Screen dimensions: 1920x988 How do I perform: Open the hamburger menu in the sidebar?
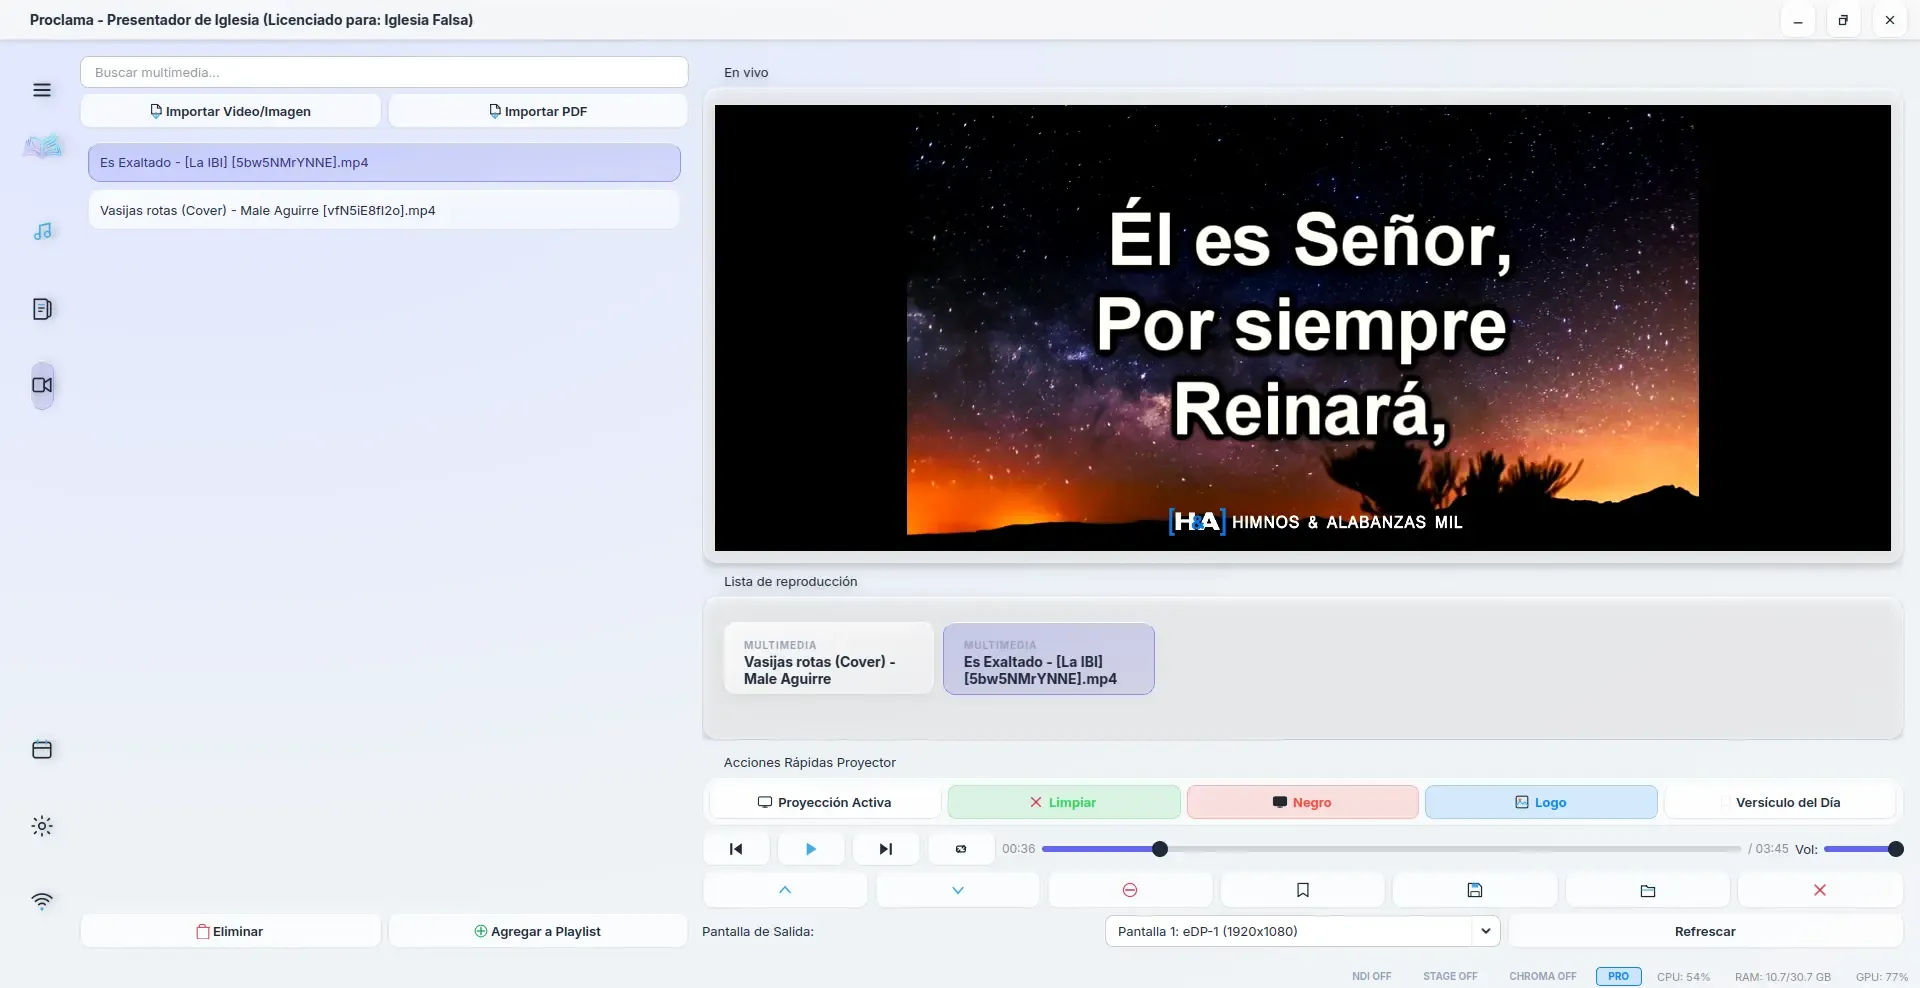[42, 90]
